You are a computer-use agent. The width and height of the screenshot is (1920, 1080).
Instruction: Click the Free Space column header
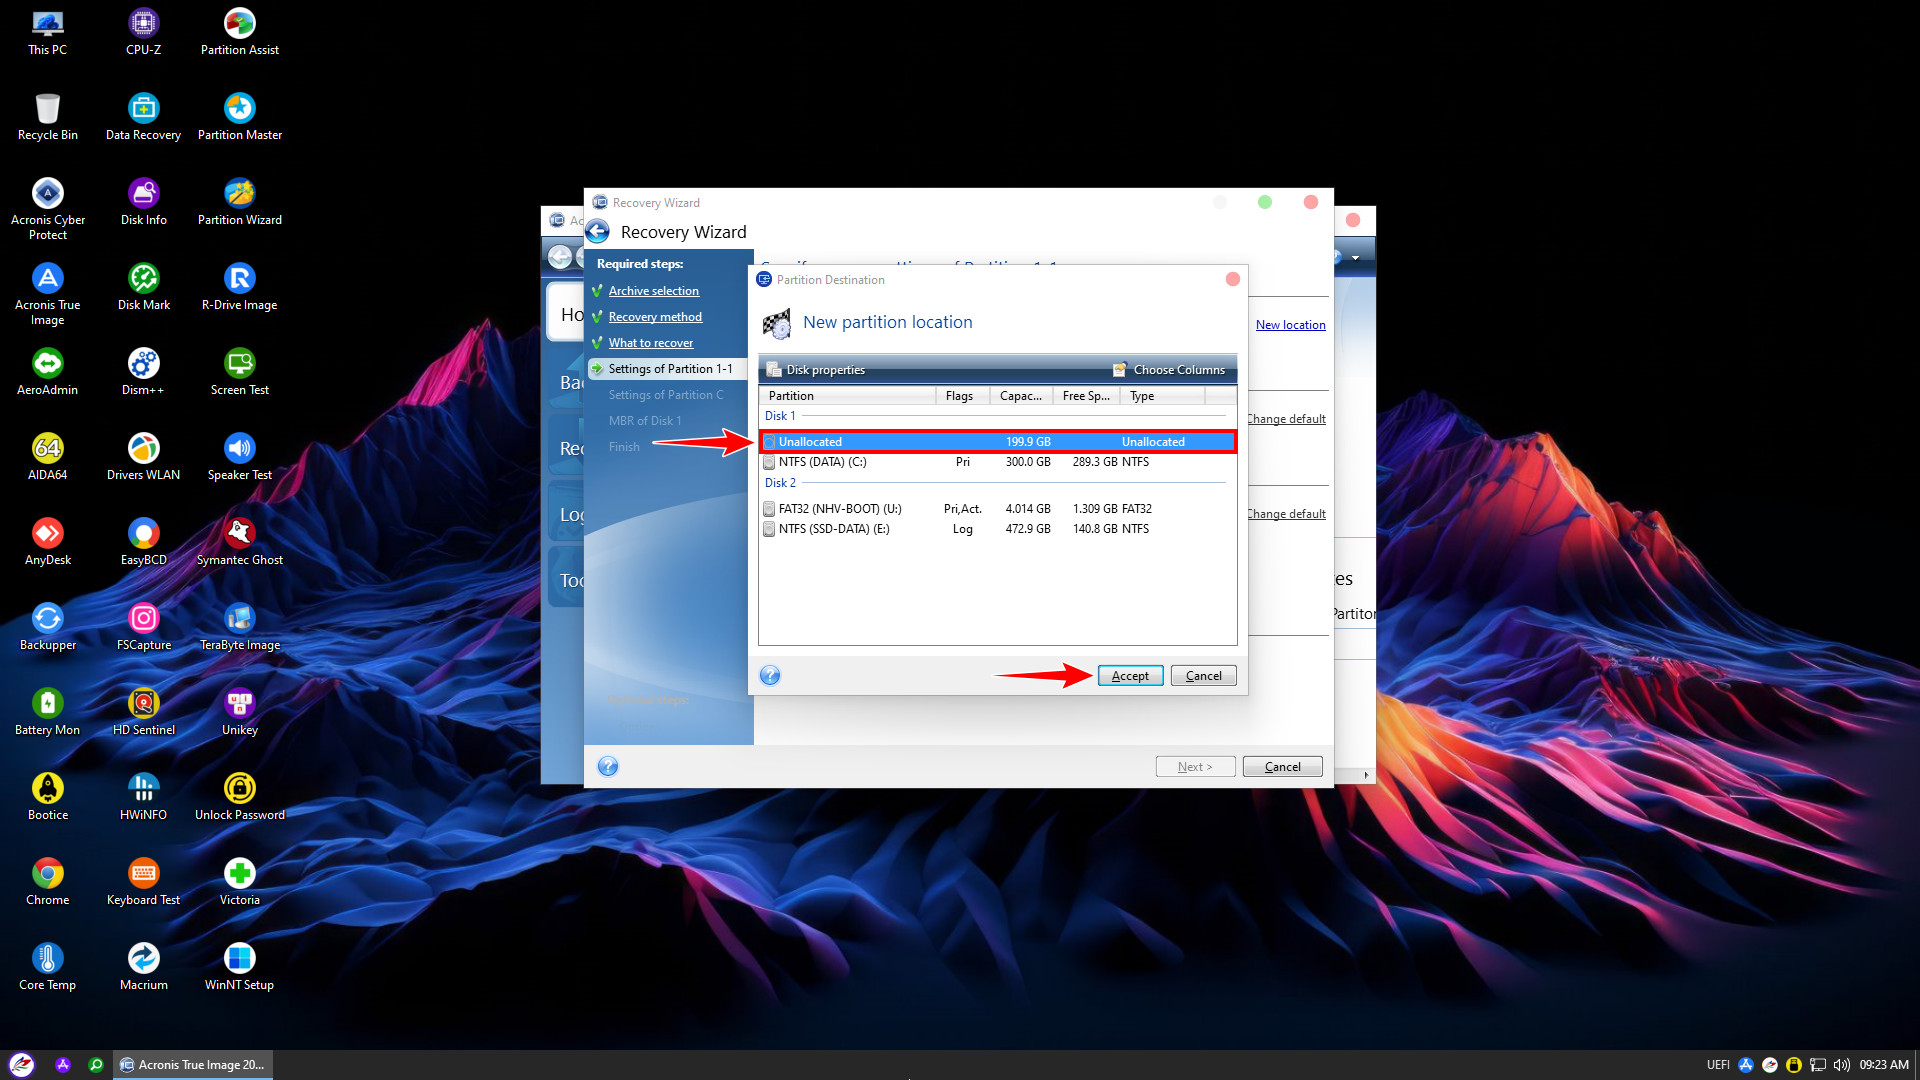[1085, 396]
